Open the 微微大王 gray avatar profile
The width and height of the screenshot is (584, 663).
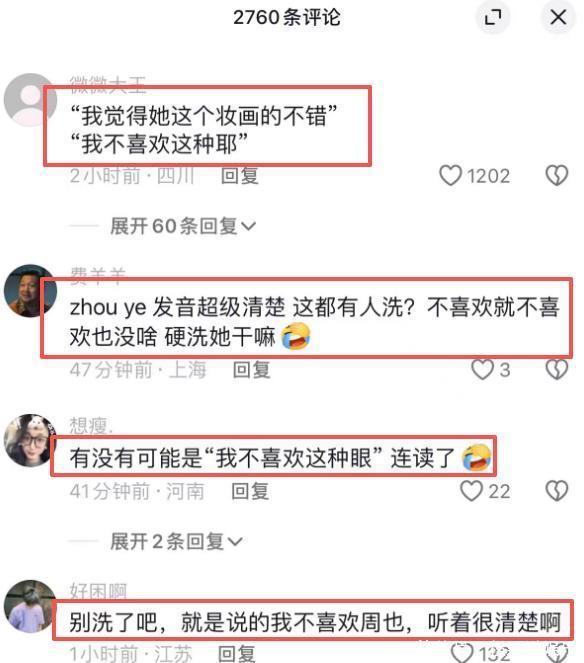tap(30, 100)
